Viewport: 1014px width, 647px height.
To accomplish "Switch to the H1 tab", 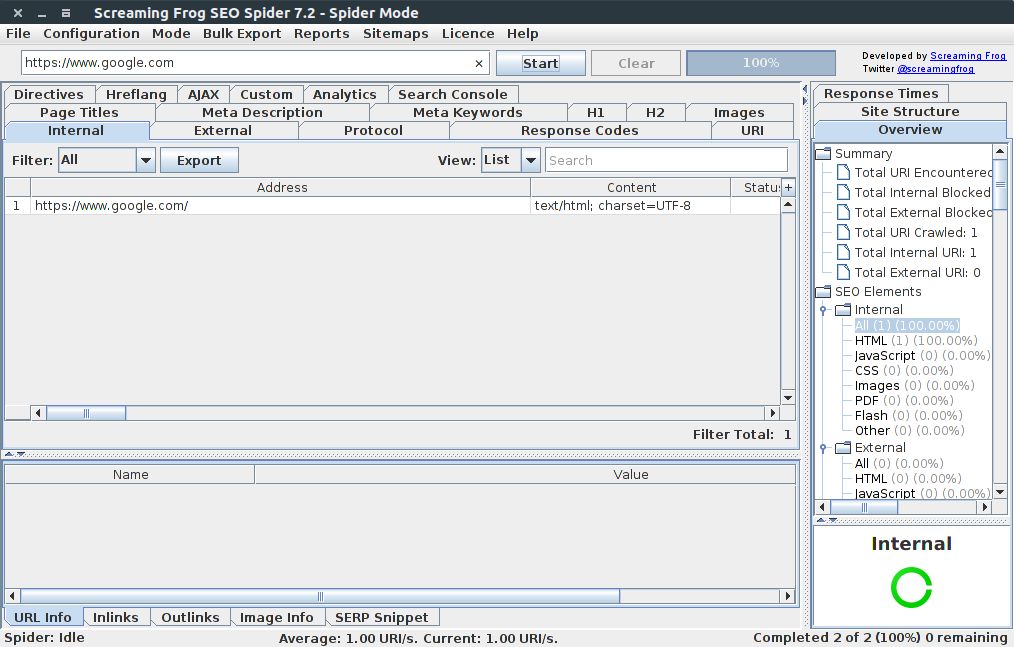I will click(x=596, y=113).
